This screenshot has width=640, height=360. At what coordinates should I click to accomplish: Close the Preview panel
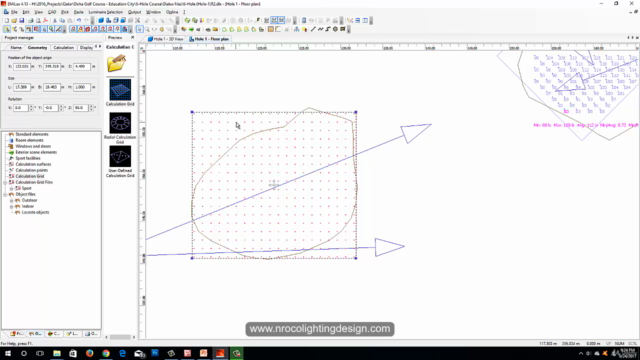coord(132,38)
